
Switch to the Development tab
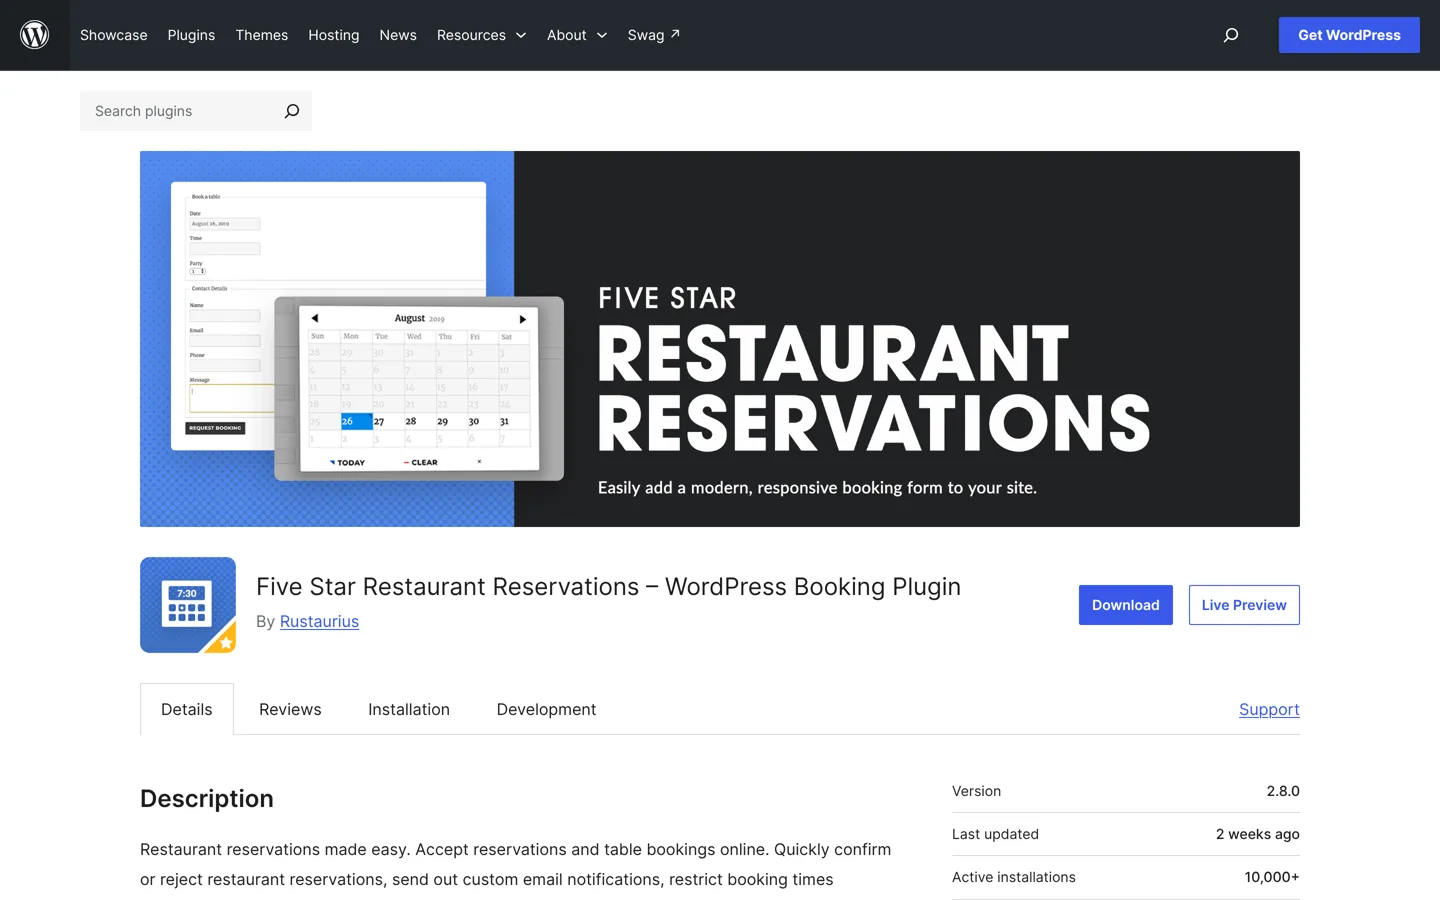[x=546, y=709]
